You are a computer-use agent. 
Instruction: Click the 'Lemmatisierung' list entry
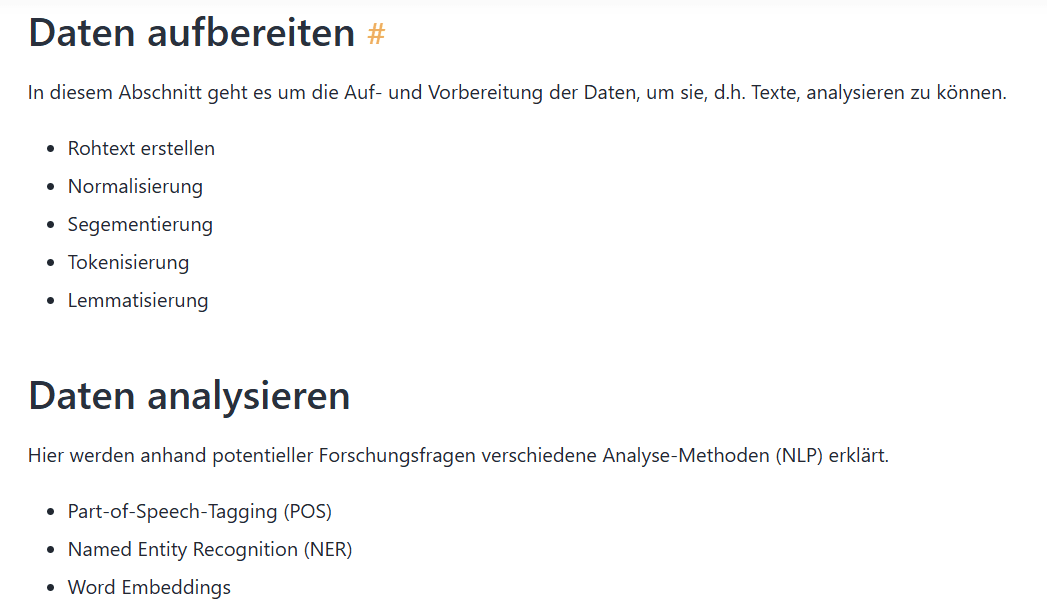pos(138,300)
